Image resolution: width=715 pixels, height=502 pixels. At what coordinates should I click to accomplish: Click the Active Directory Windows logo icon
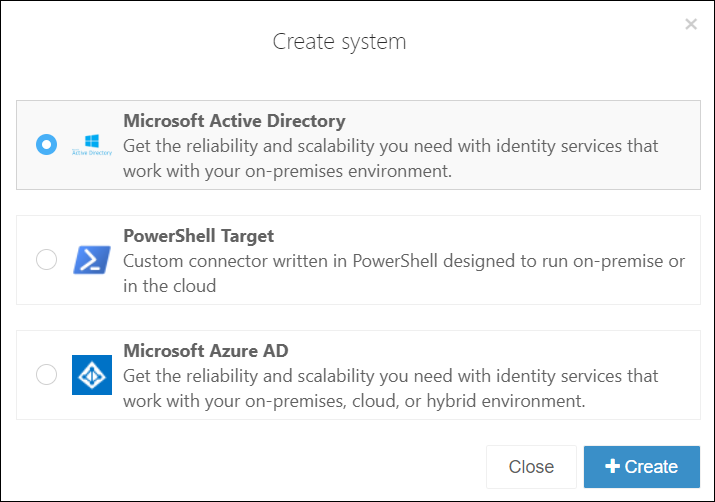[x=92, y=145]
